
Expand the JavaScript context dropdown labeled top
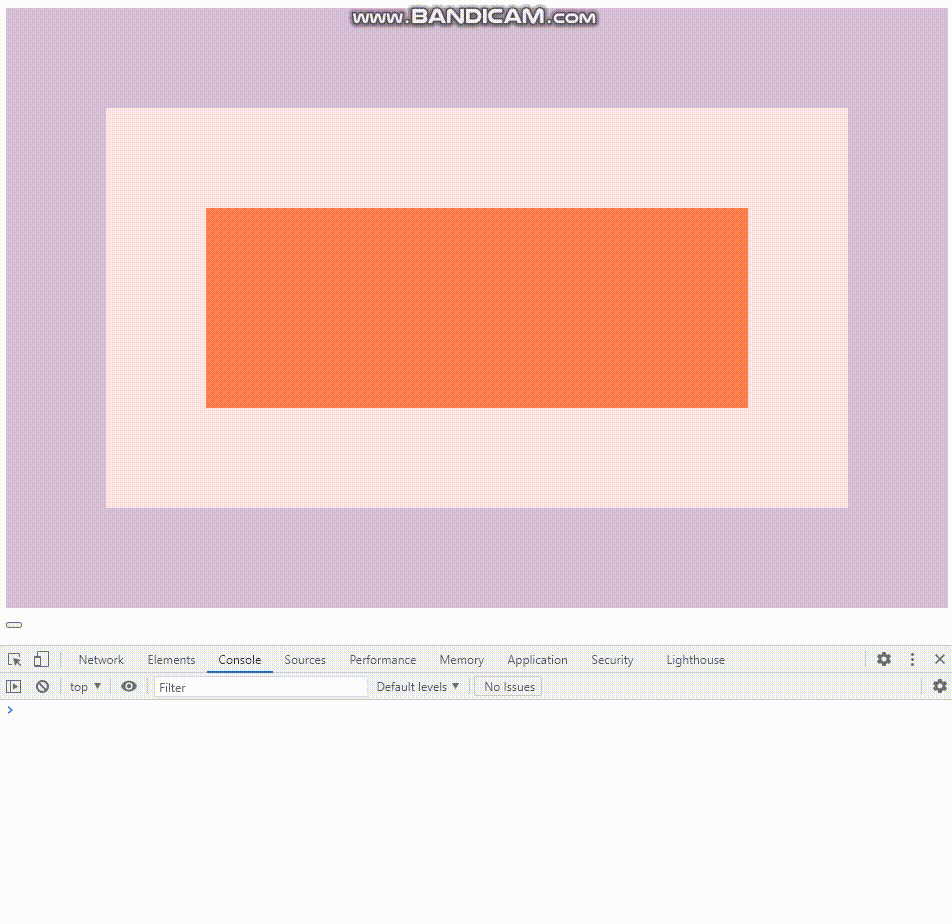click(84, 686)
